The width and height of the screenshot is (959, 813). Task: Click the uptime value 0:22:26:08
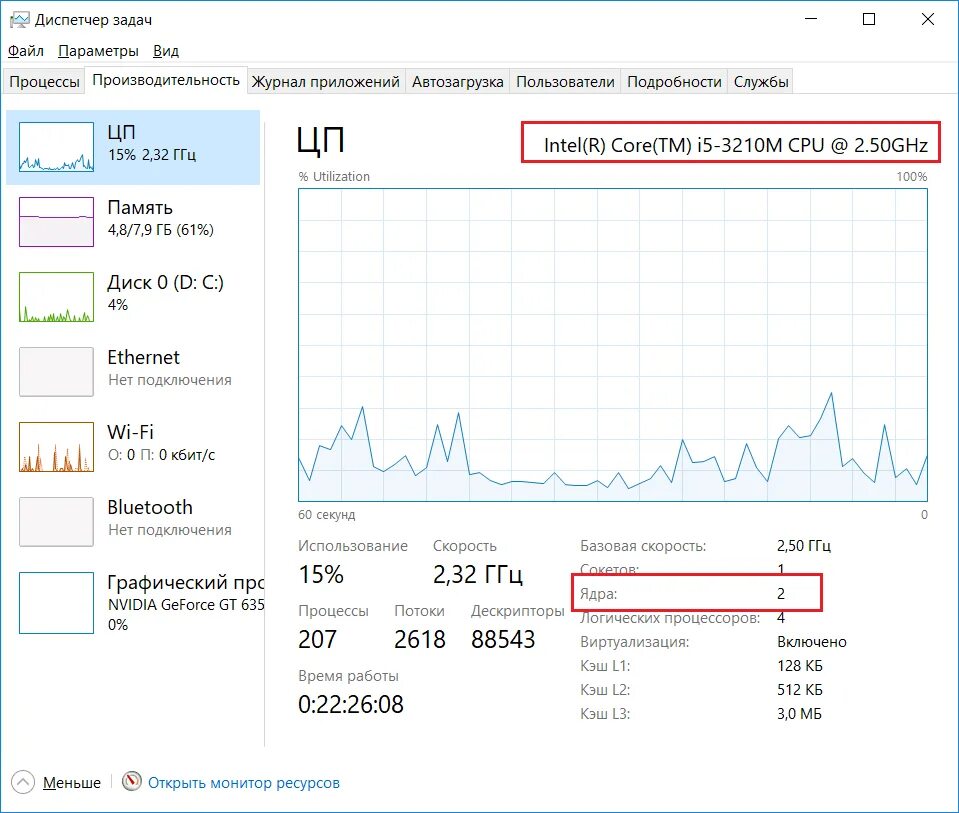351,705
